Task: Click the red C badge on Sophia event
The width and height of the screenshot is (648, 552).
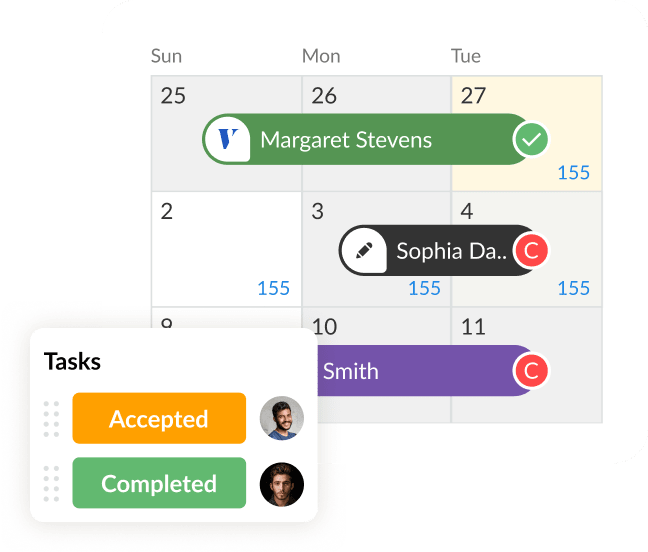Action: pos(532,251)
